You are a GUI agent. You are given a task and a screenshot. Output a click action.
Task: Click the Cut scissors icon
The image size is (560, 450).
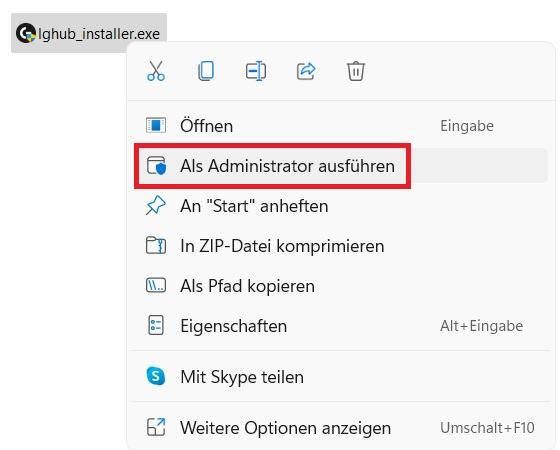click(x=156, y=71)
